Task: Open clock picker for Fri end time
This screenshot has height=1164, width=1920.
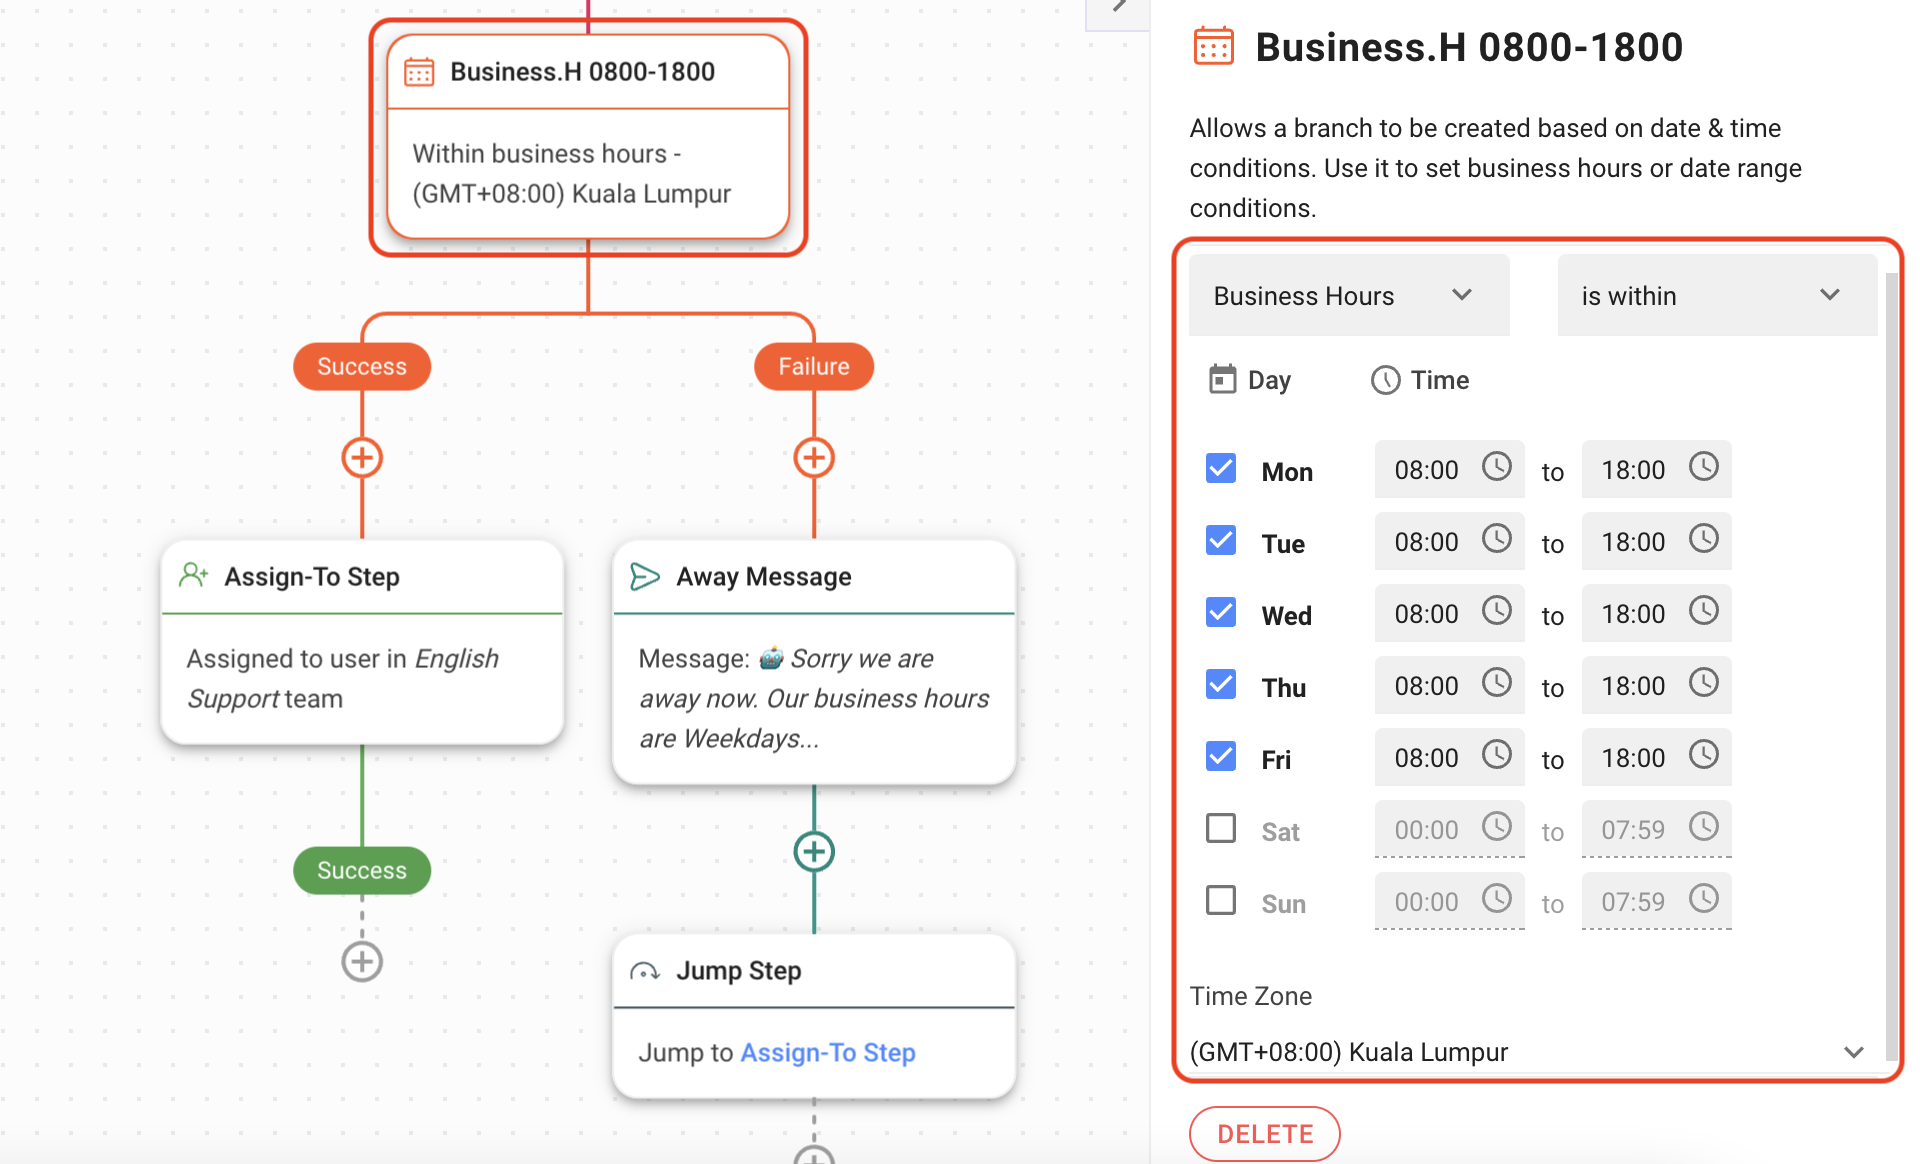Action: 1704,755
